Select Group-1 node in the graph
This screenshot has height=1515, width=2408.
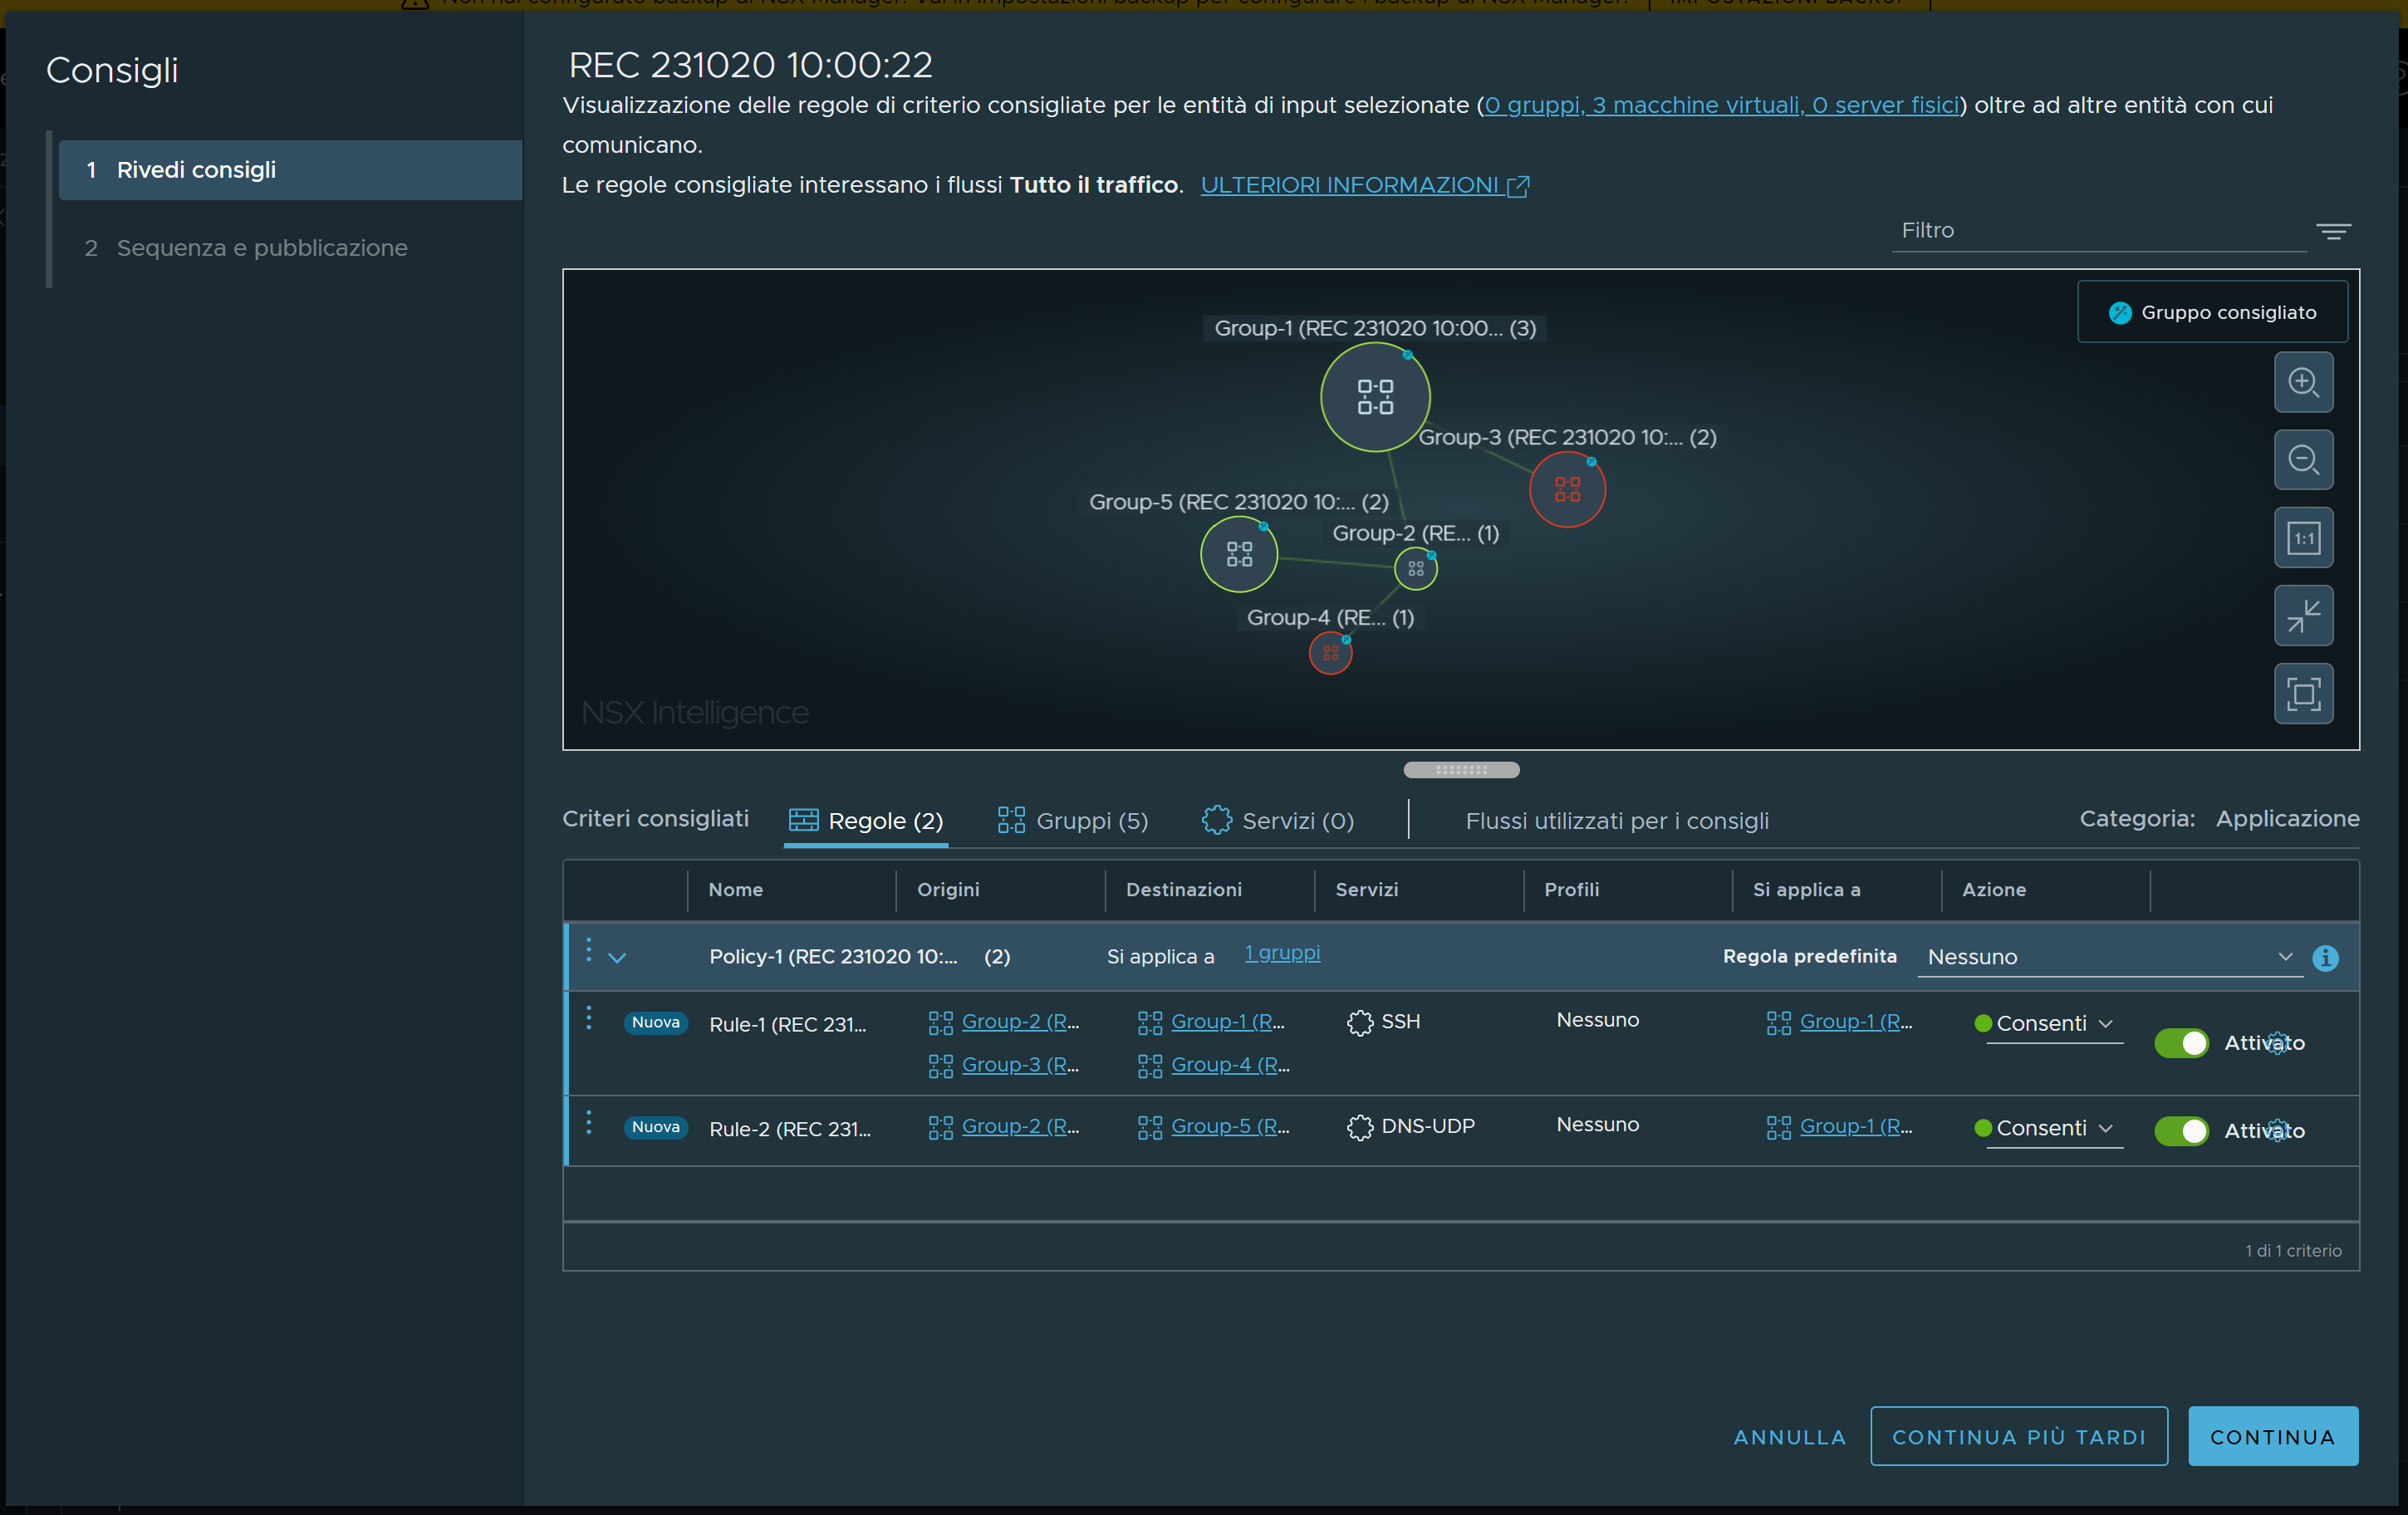(1375, 397)
